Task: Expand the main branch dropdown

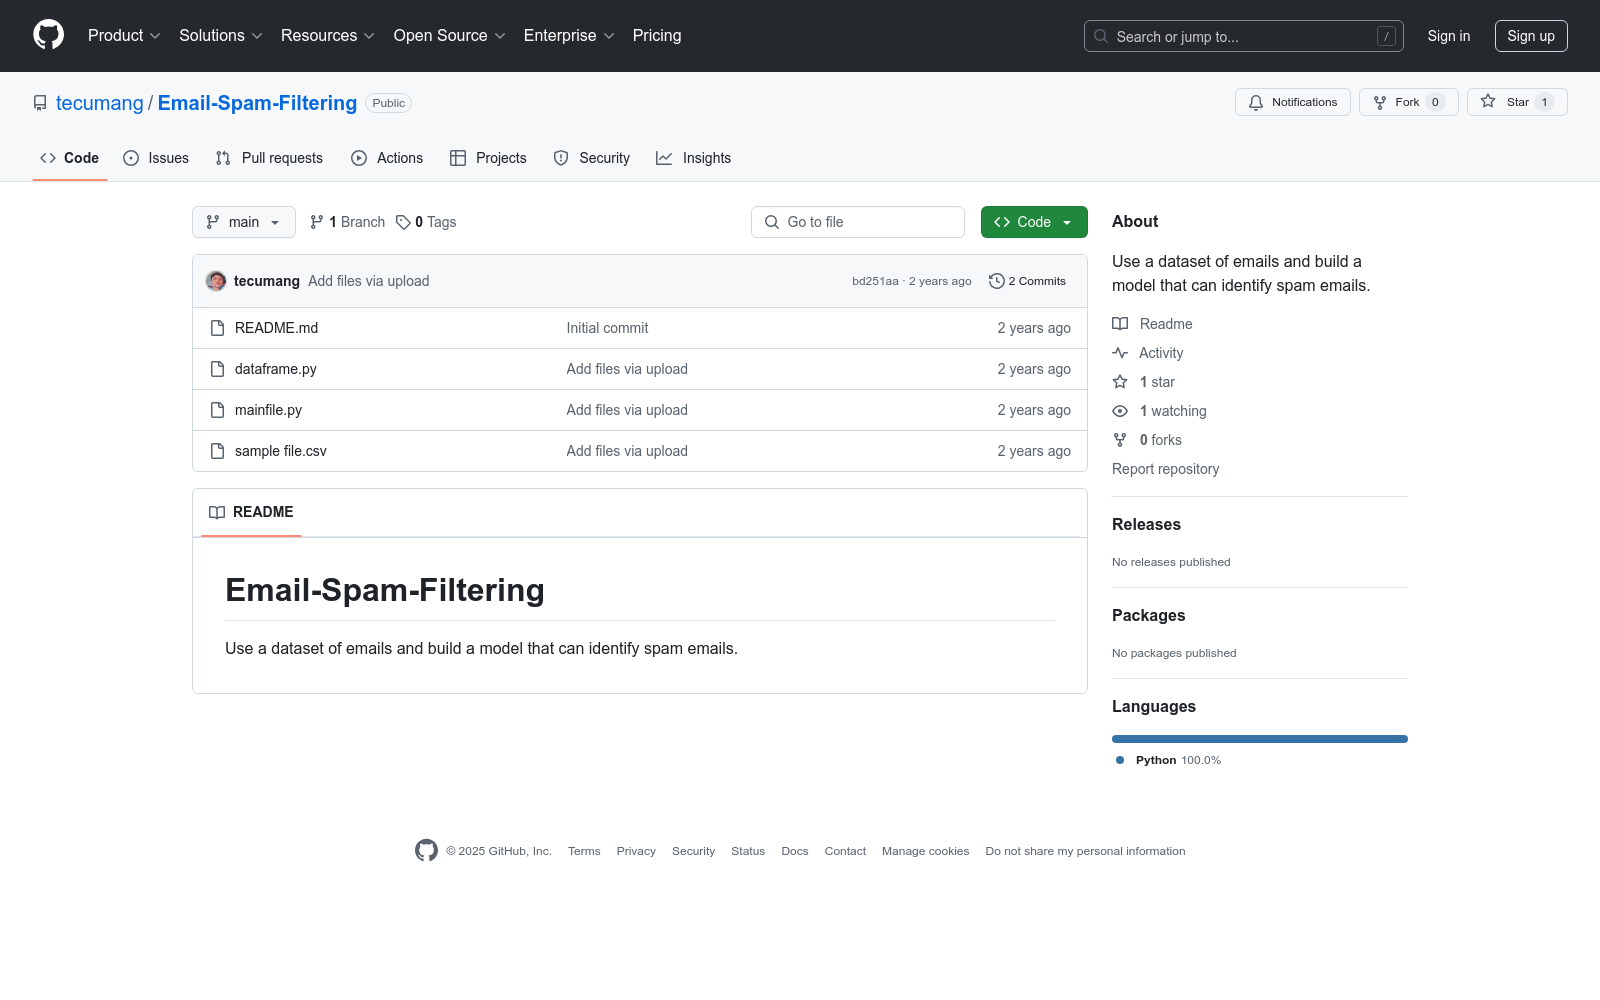Action: pos(243,222)
